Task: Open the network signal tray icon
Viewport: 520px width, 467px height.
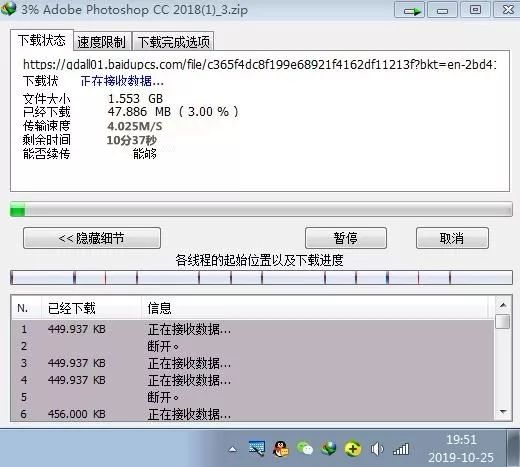Action: pos(401,449)
